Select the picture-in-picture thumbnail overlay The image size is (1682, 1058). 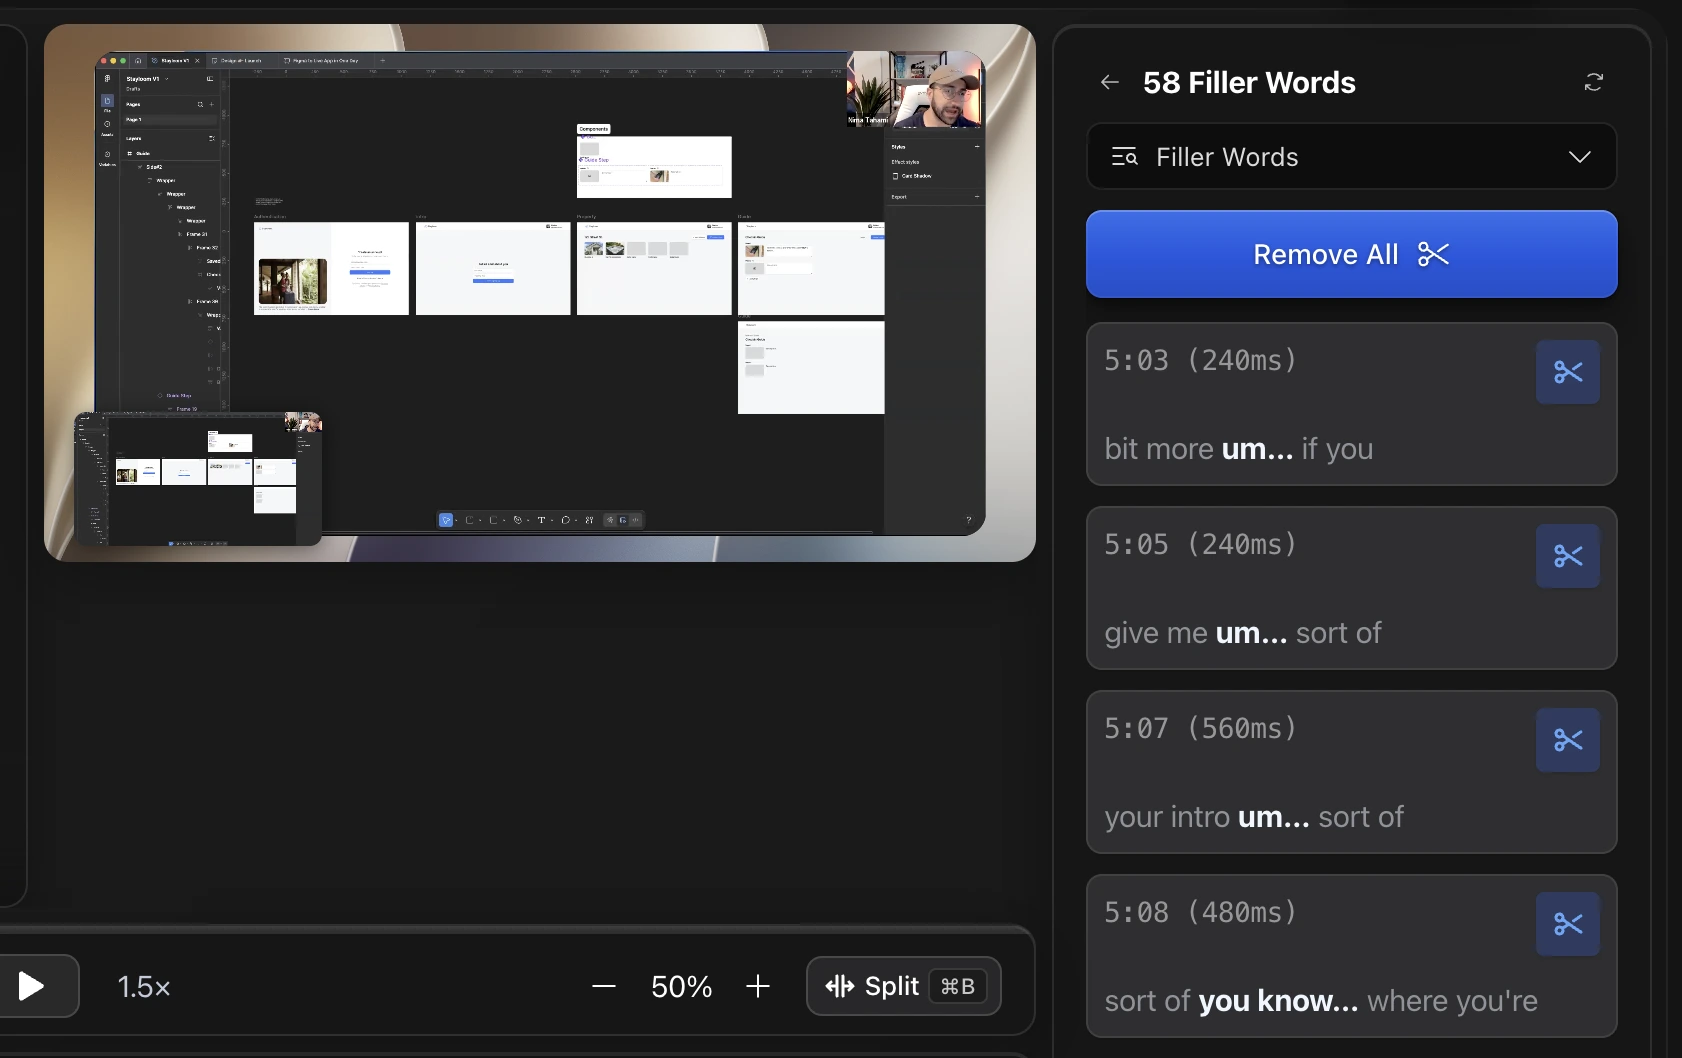click(x=198, y=479)
